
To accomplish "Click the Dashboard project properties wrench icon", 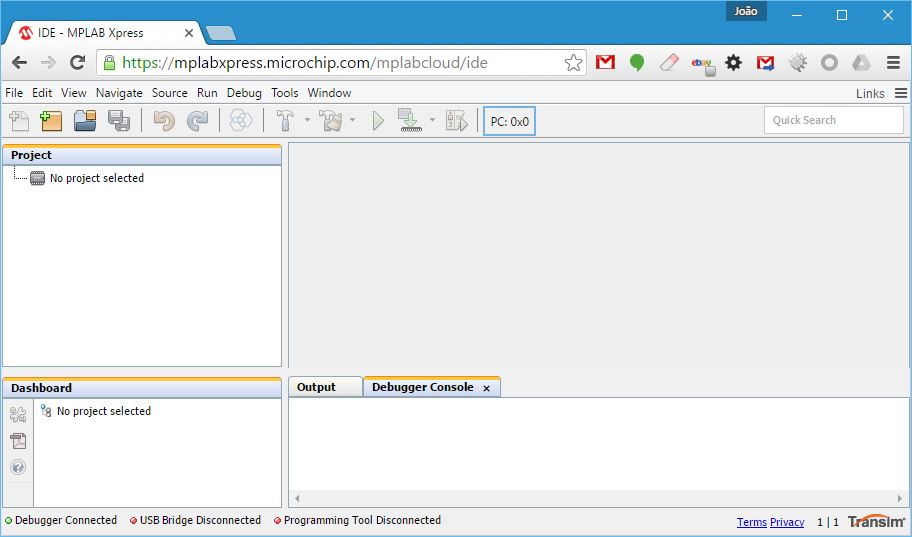I will [x=18, y=414].
